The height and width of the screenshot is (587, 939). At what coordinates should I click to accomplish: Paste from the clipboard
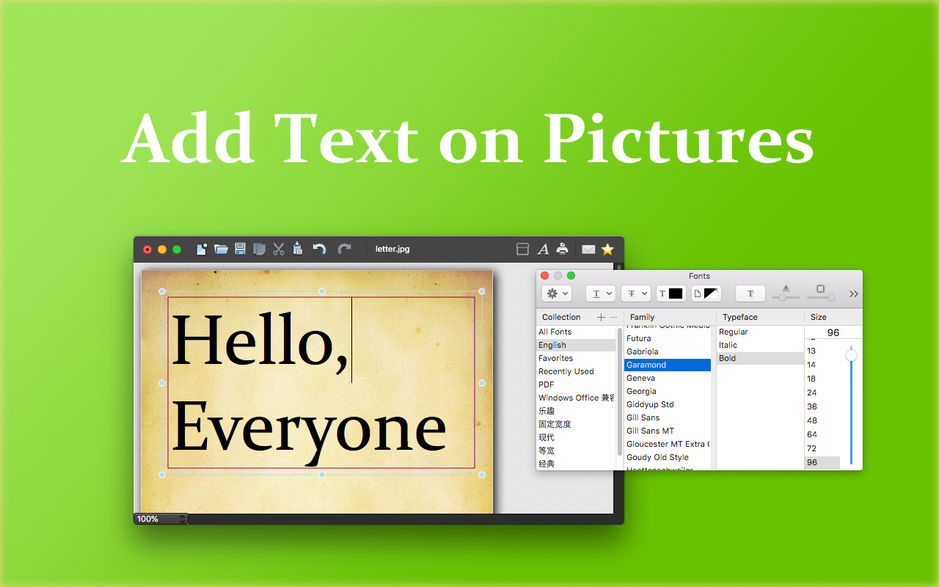pos(296,248)
